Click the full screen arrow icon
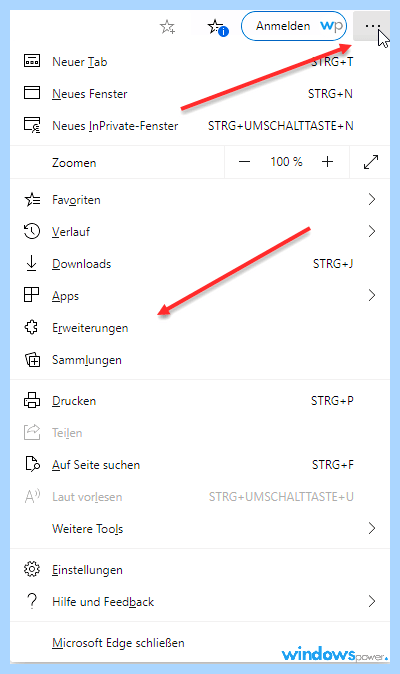 point(370,162)
